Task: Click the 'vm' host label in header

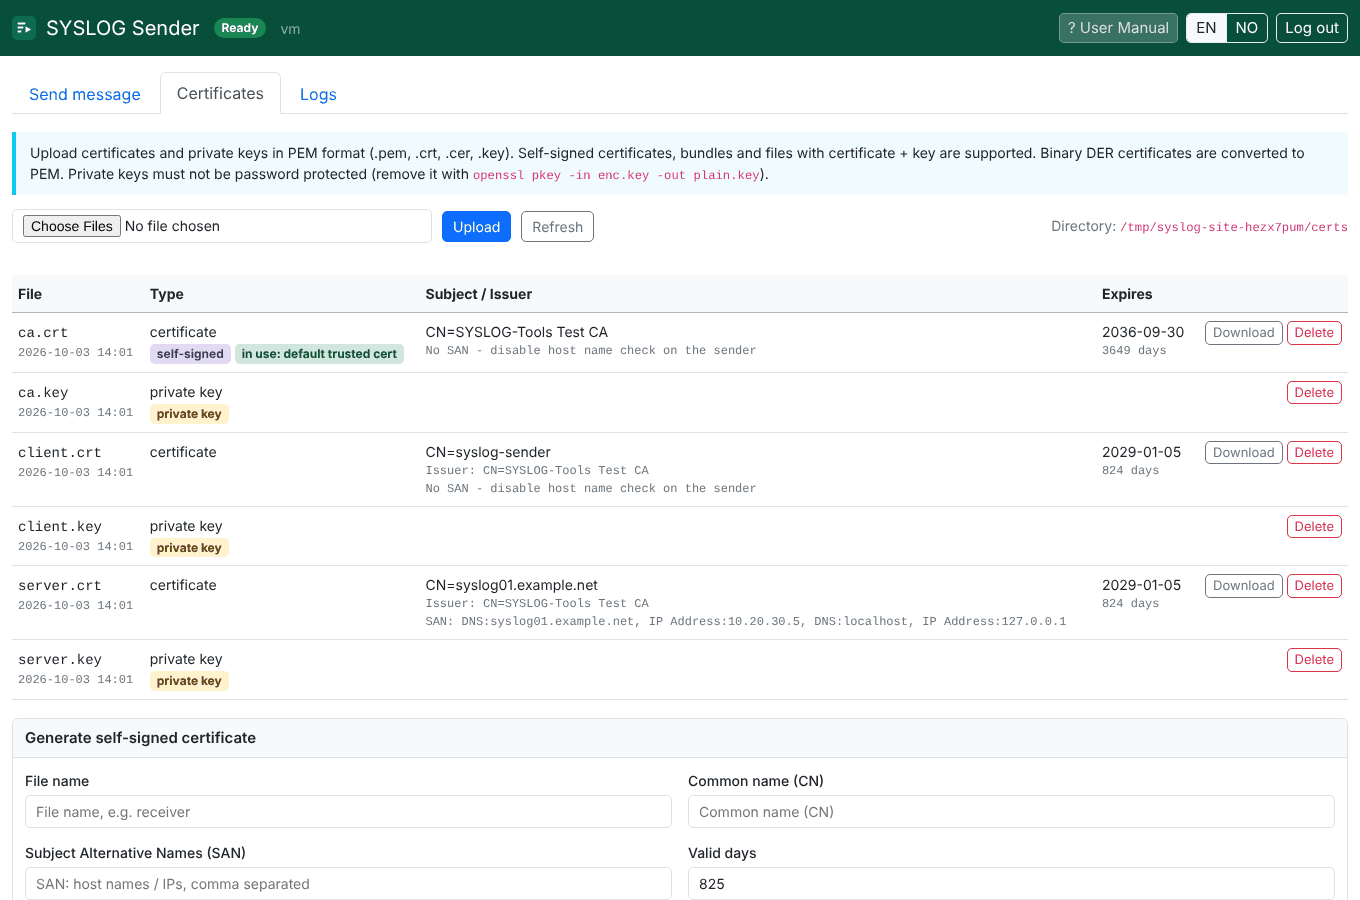Action: pyautogui.click(x=290, y=29)
